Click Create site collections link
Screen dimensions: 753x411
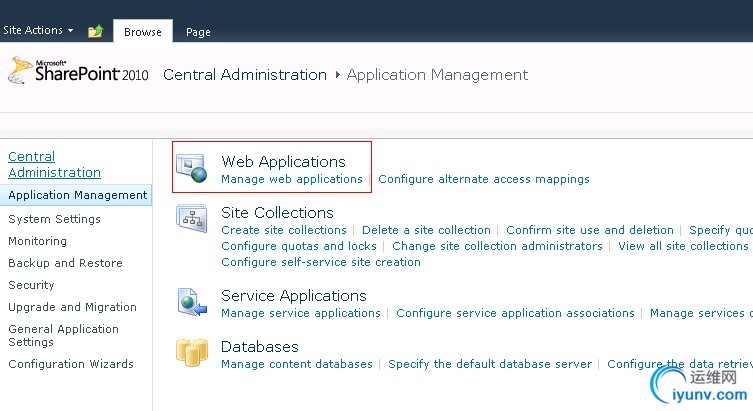pos(284,230)
